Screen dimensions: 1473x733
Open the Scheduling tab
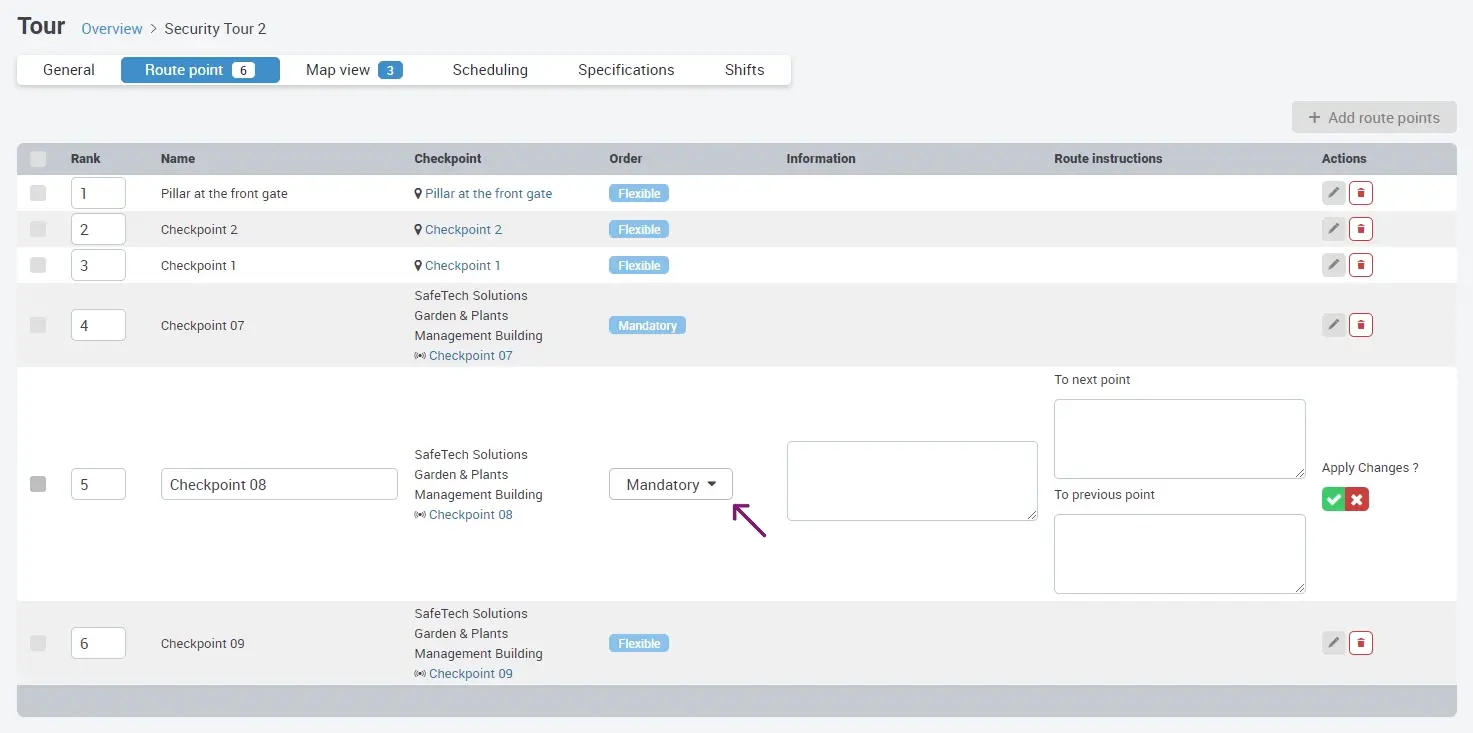(x=490, y=69)
